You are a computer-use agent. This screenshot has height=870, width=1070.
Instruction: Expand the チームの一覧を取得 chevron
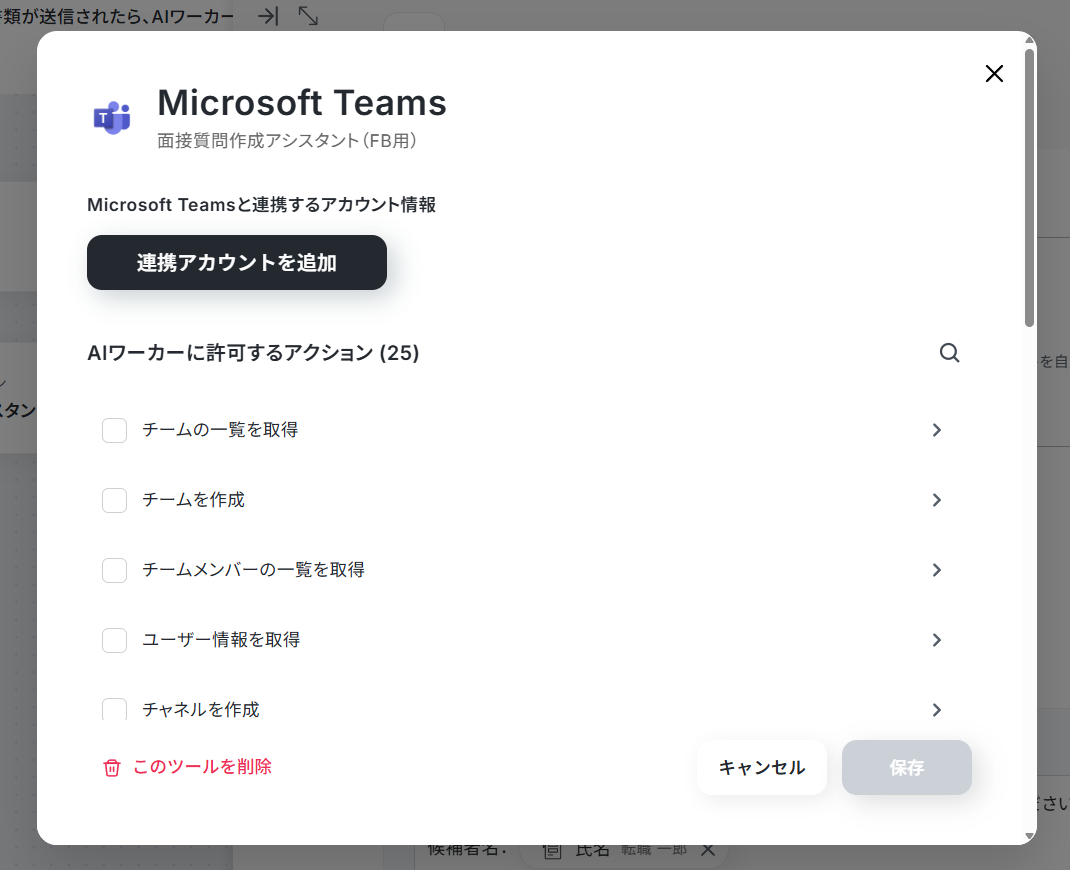coord(937,430)
